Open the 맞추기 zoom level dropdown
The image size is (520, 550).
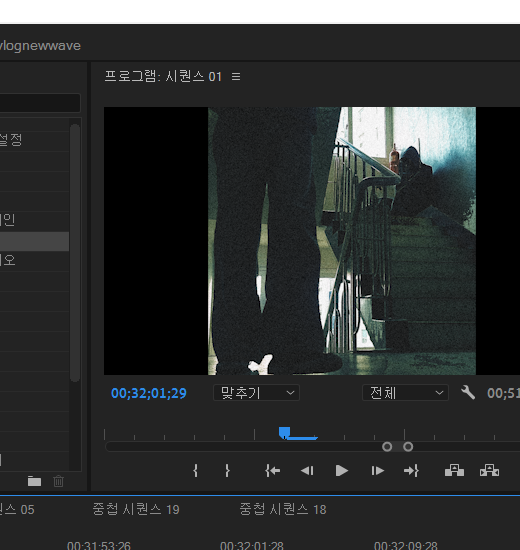(256, 393)
